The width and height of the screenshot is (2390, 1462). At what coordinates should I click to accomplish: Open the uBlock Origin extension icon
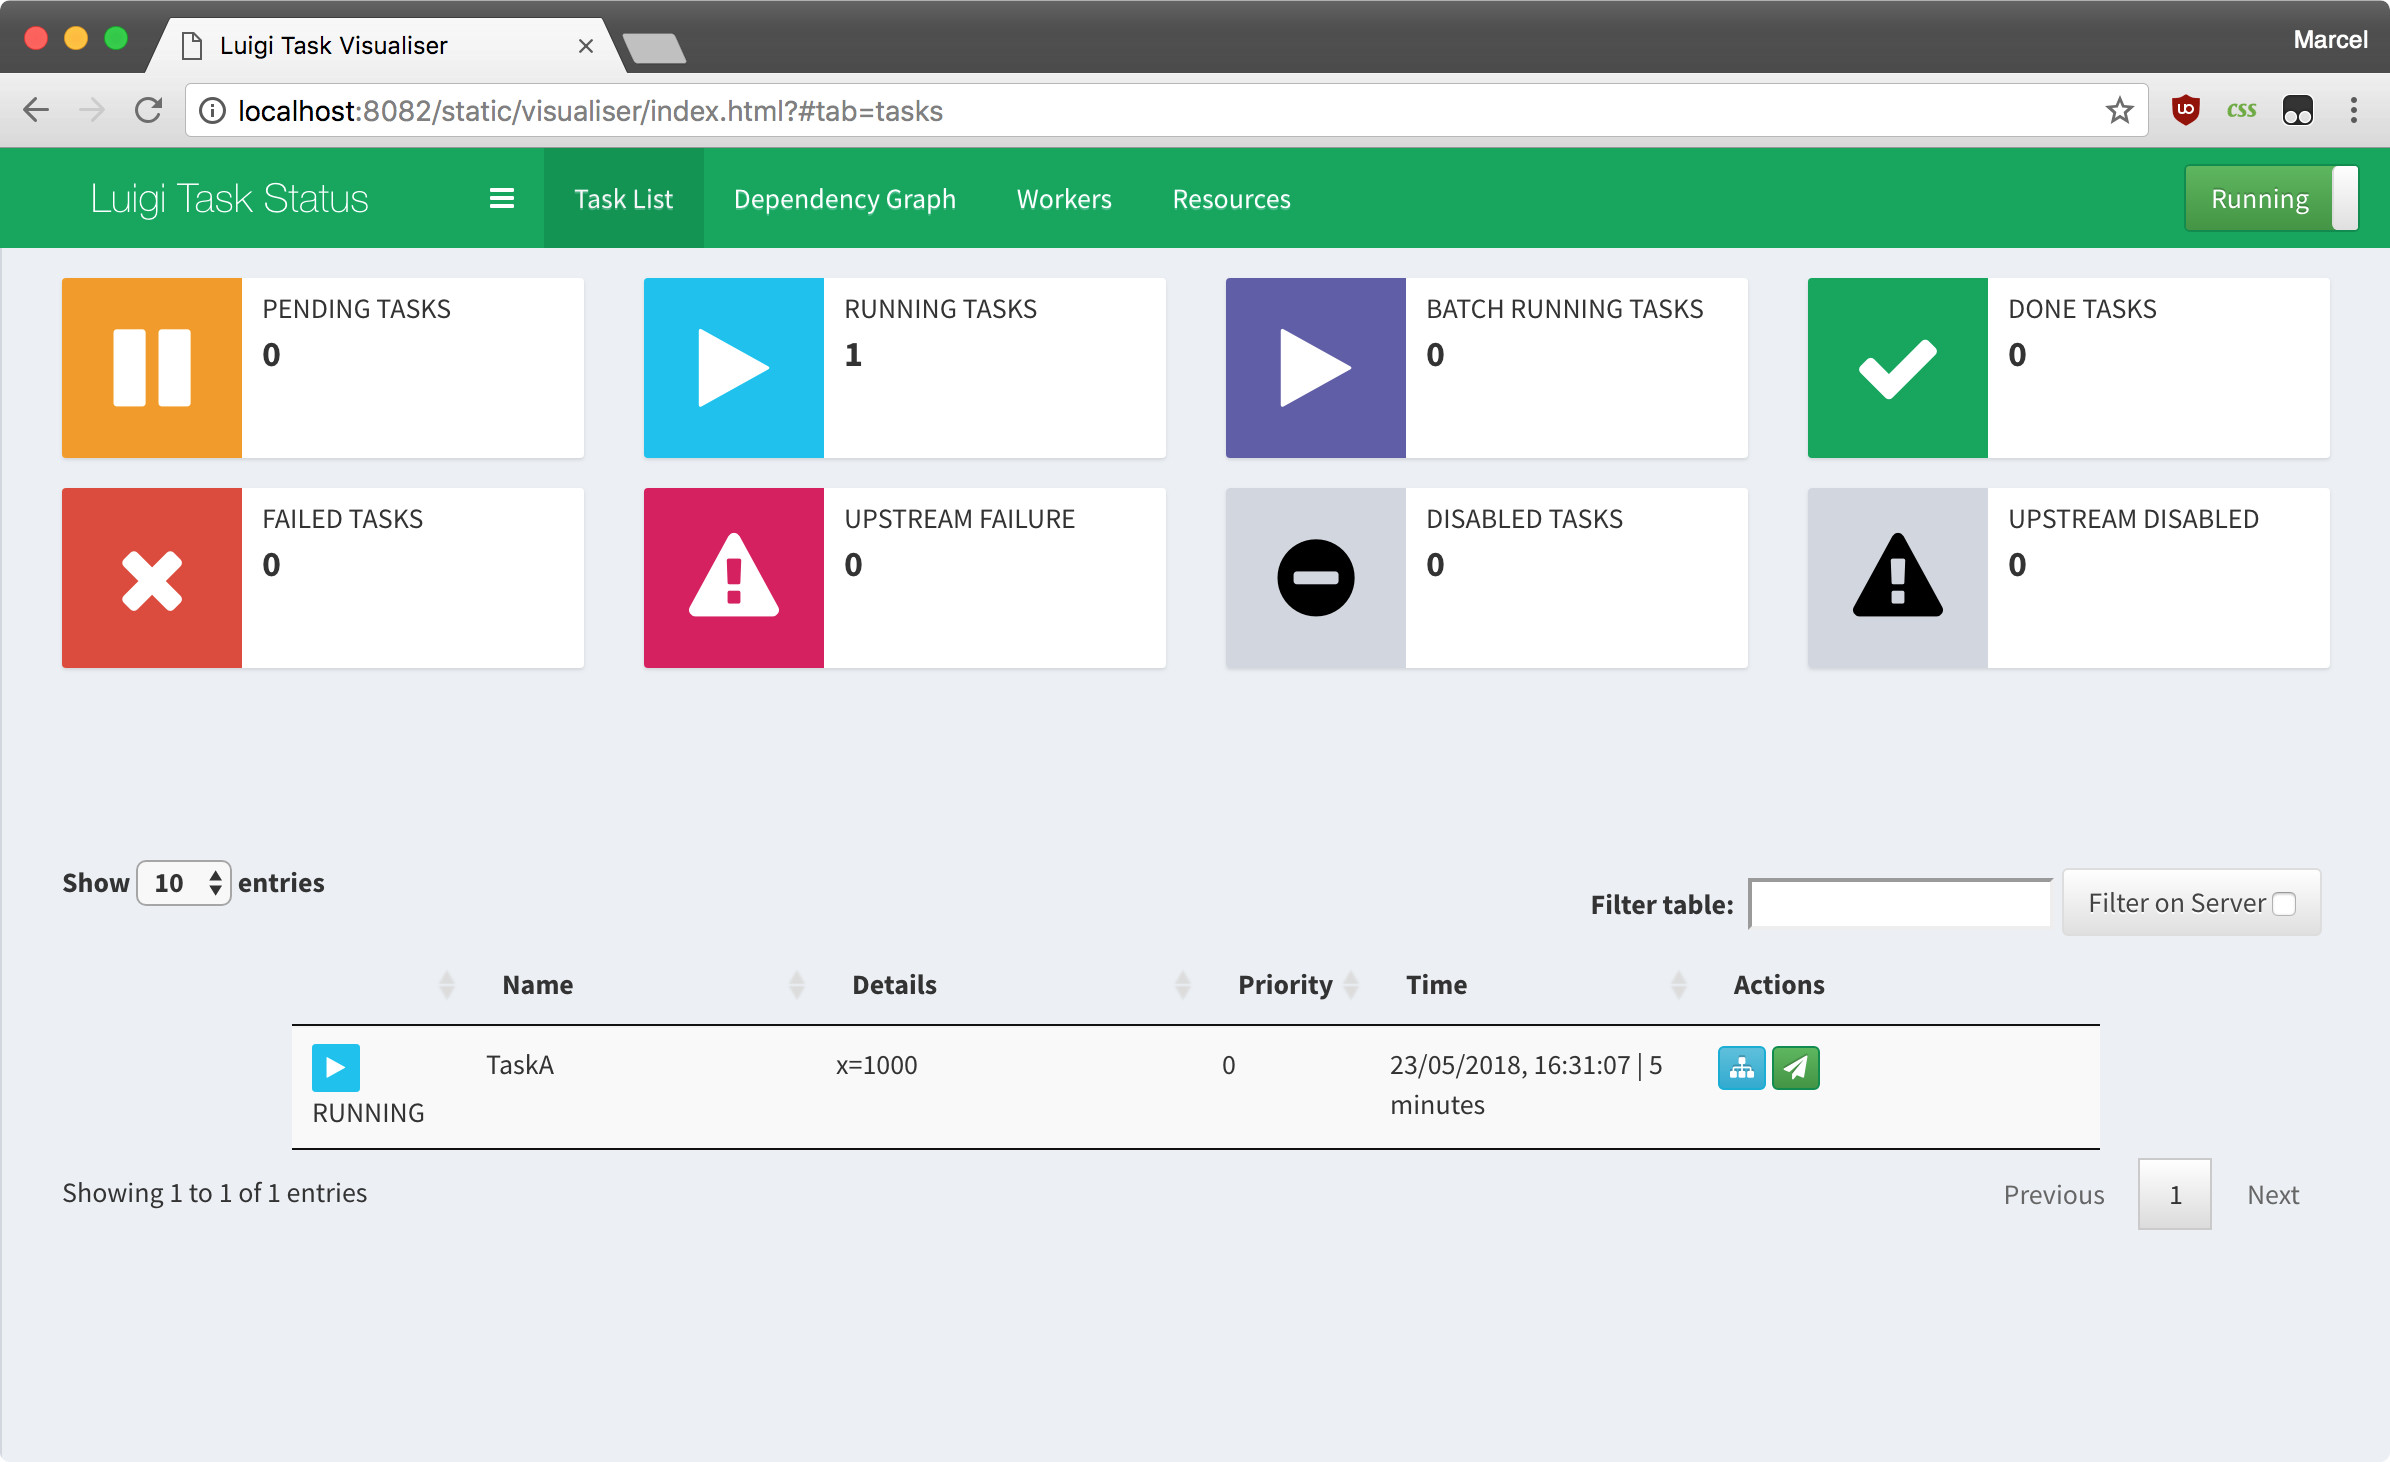[2186, 110]
